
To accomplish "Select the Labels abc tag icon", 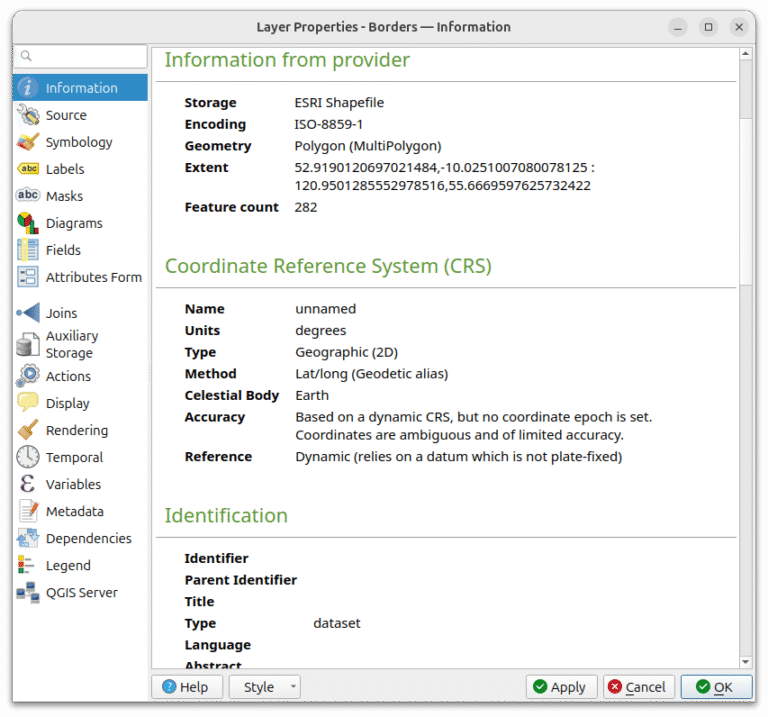I will coord(28,169).
